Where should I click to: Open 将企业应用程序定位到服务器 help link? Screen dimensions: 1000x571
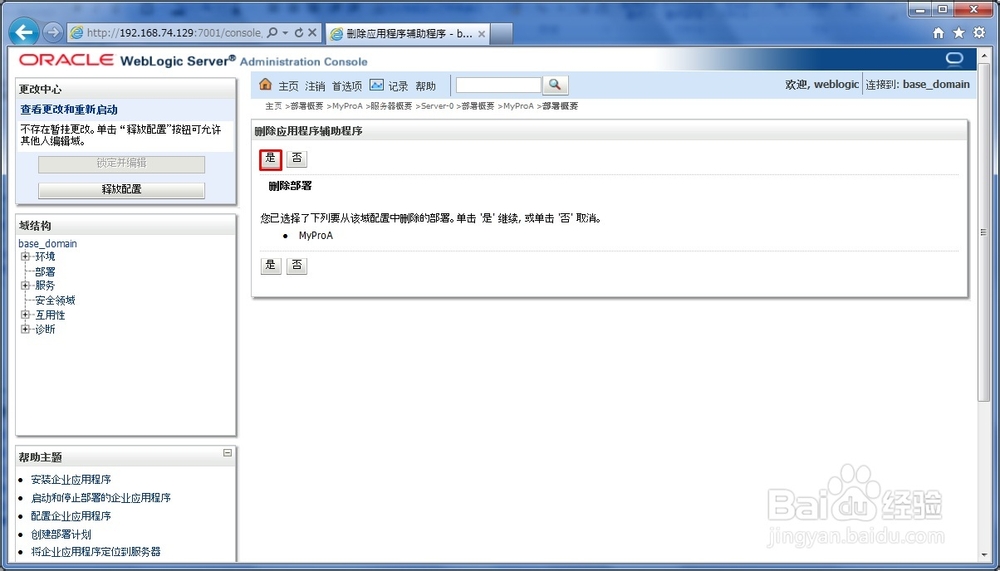point(96,552)
